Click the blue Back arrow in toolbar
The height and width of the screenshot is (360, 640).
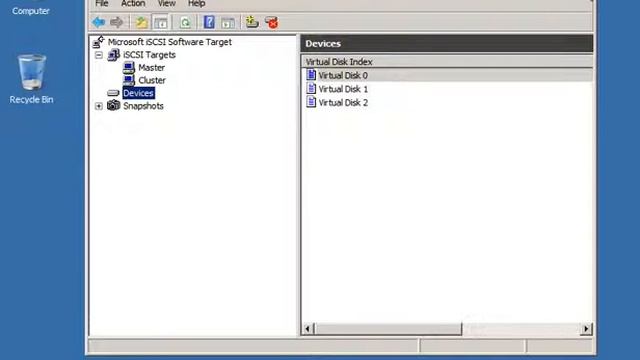coord(99,22)
